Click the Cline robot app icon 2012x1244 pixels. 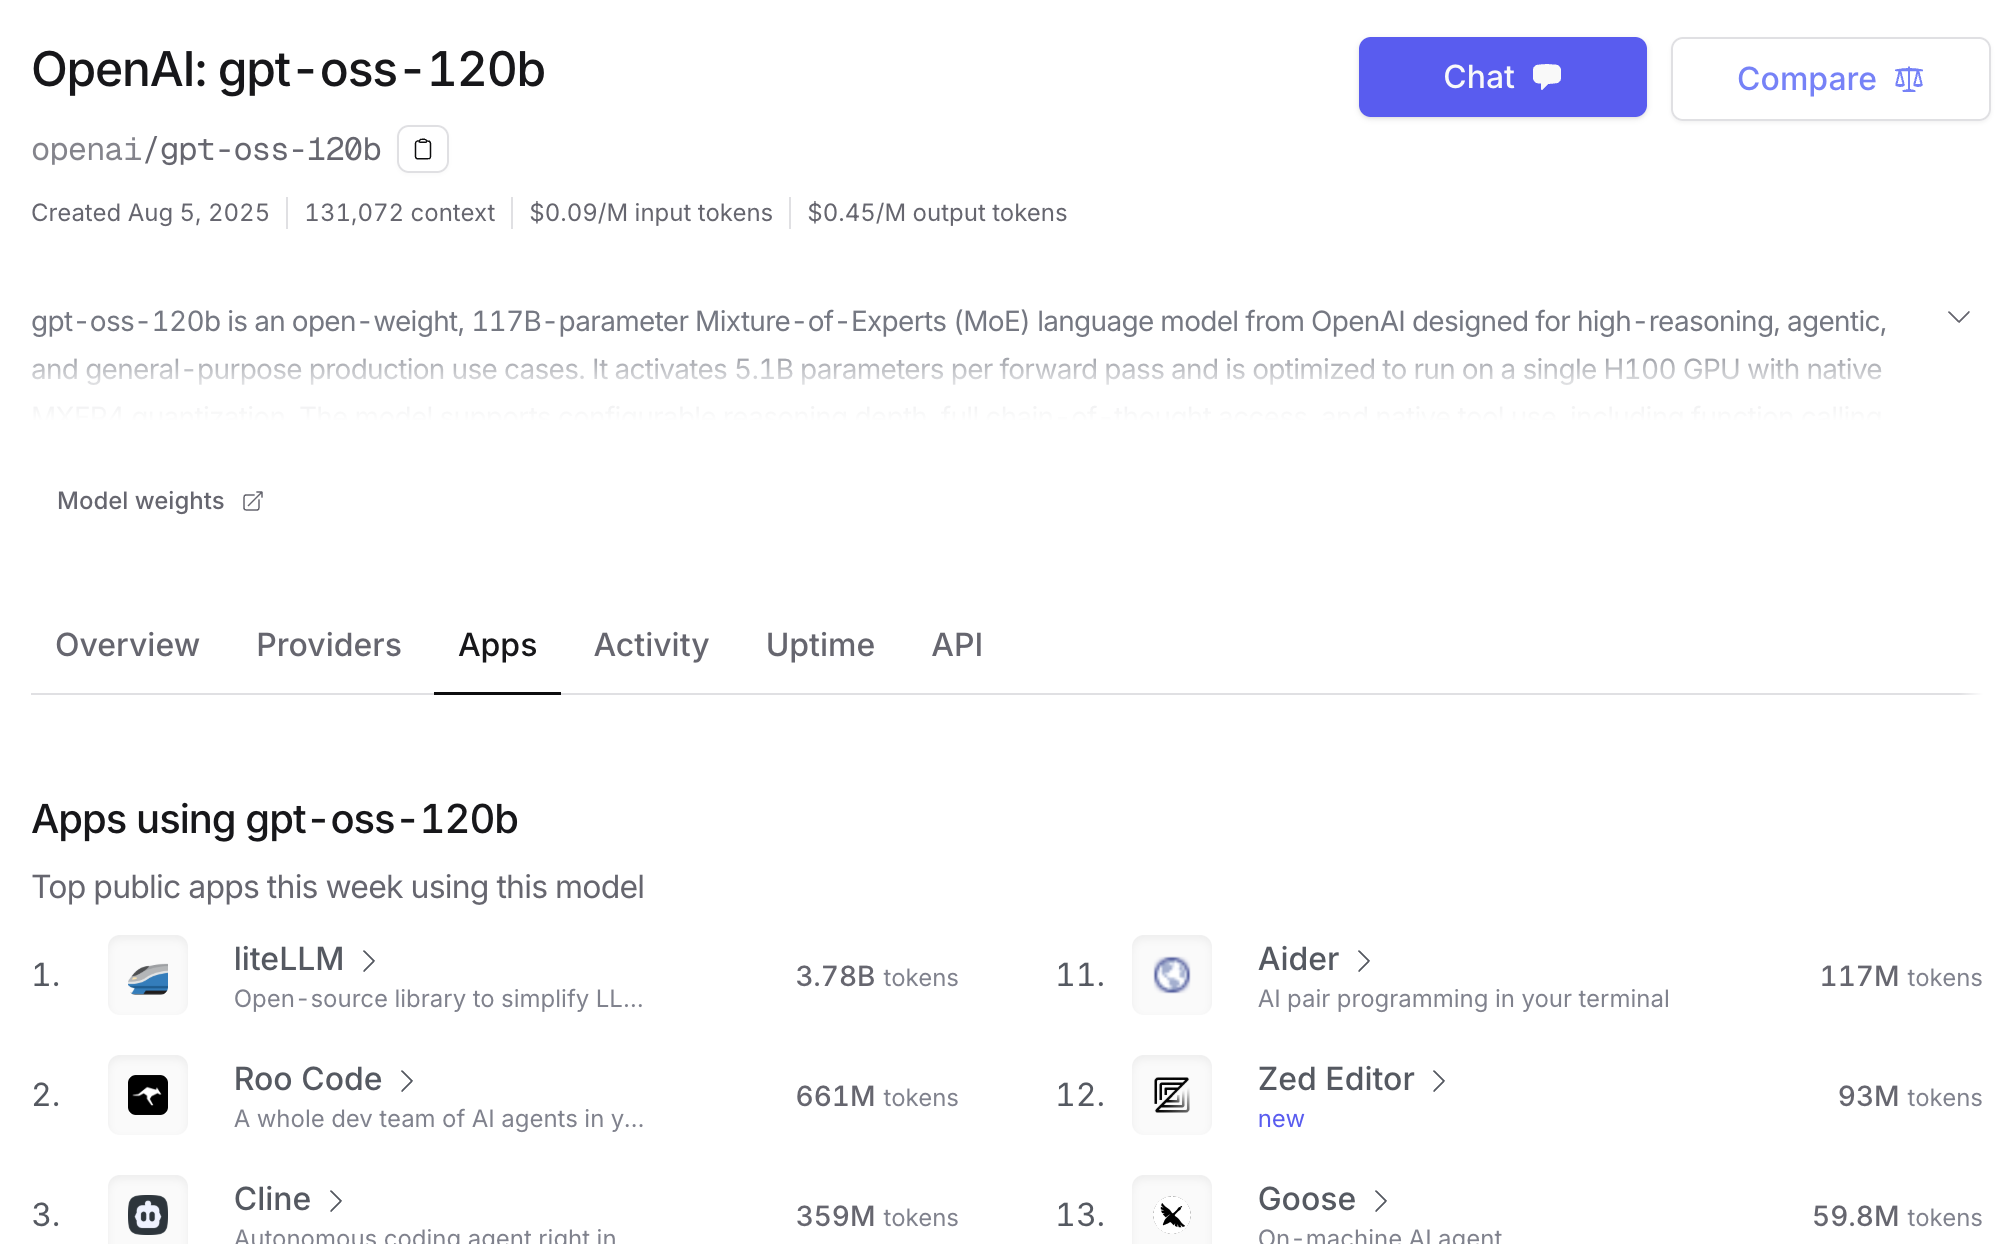click(x=148, y=1214)
